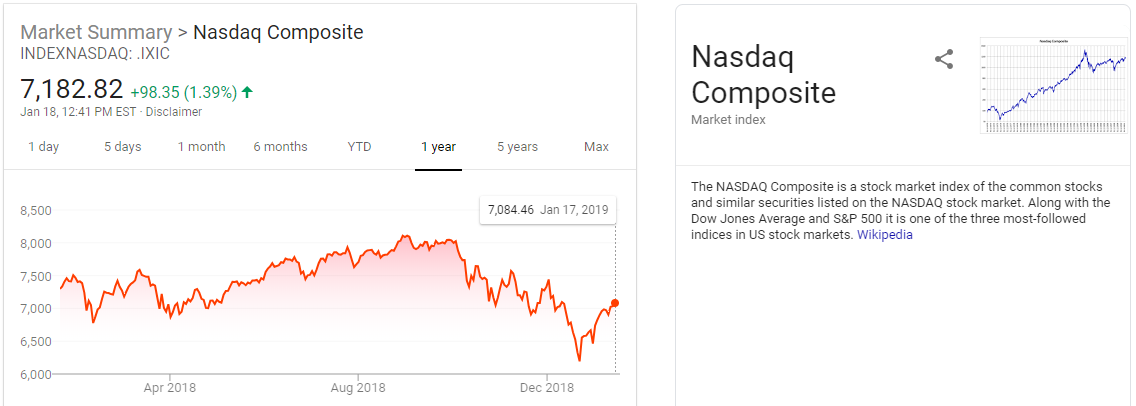This screenshot has width=1136, height=406.
Task: Click the Aug 2018 axis label
Action: [x=357, y=387]
